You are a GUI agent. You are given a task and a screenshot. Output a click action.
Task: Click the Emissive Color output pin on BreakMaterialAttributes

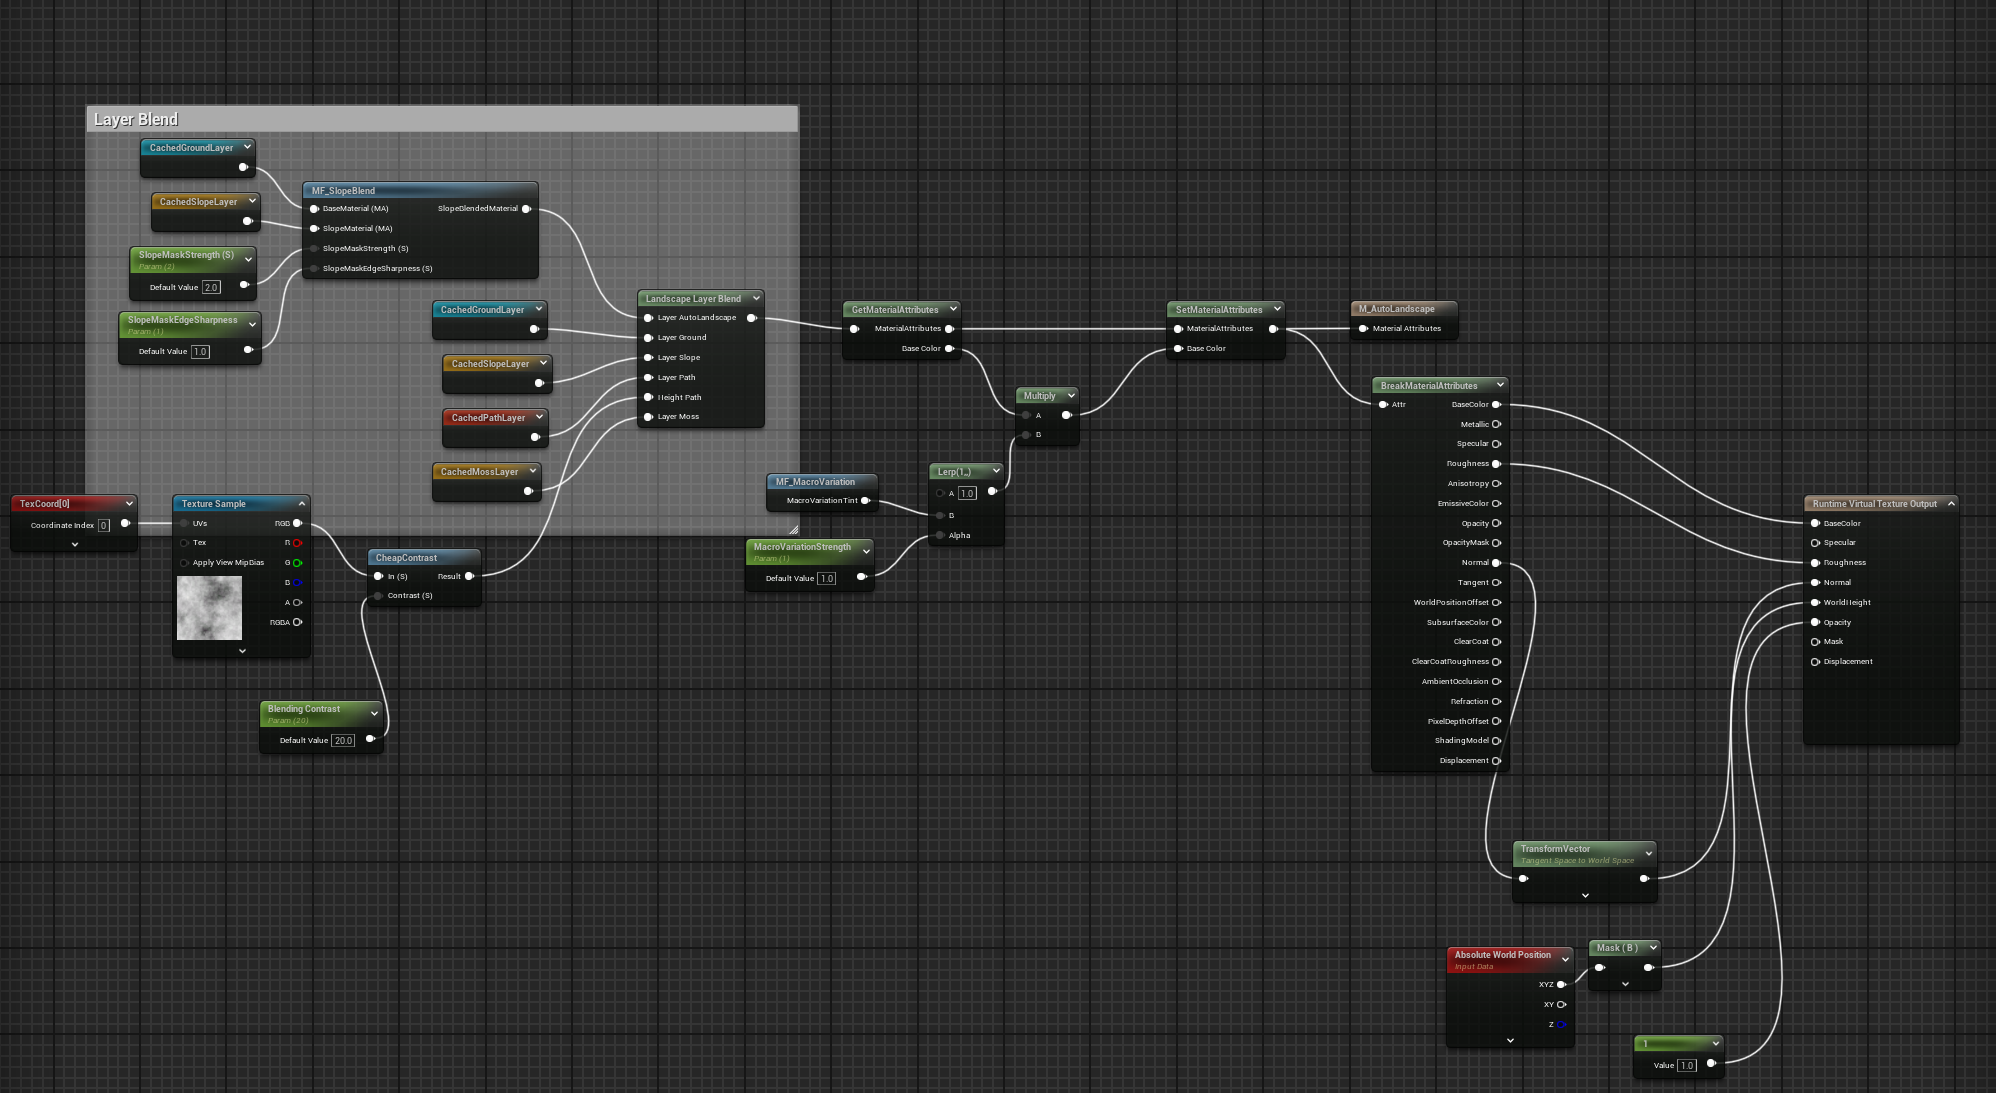(1496, 504)
